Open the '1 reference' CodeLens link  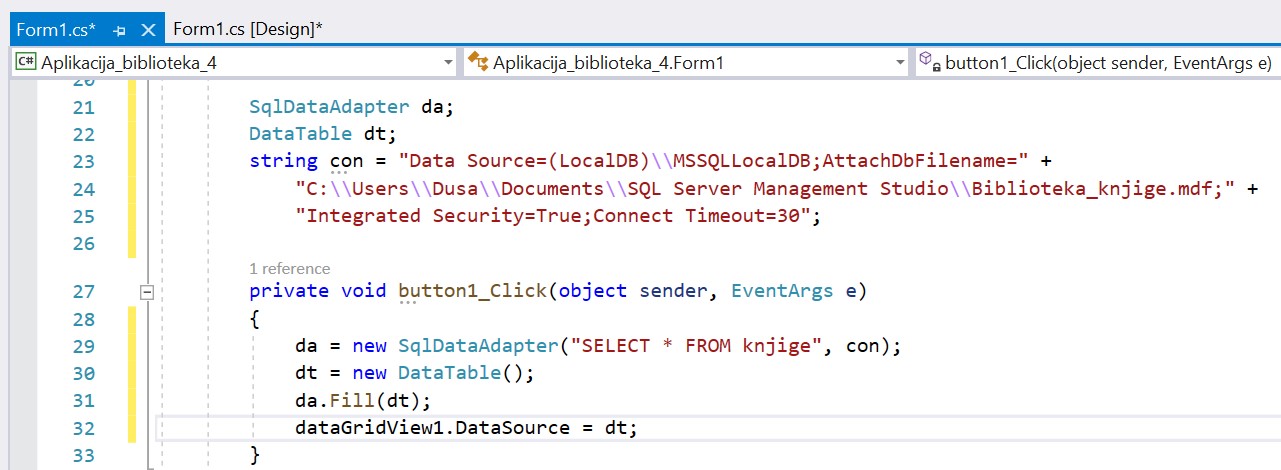click(x=289, y=268)
